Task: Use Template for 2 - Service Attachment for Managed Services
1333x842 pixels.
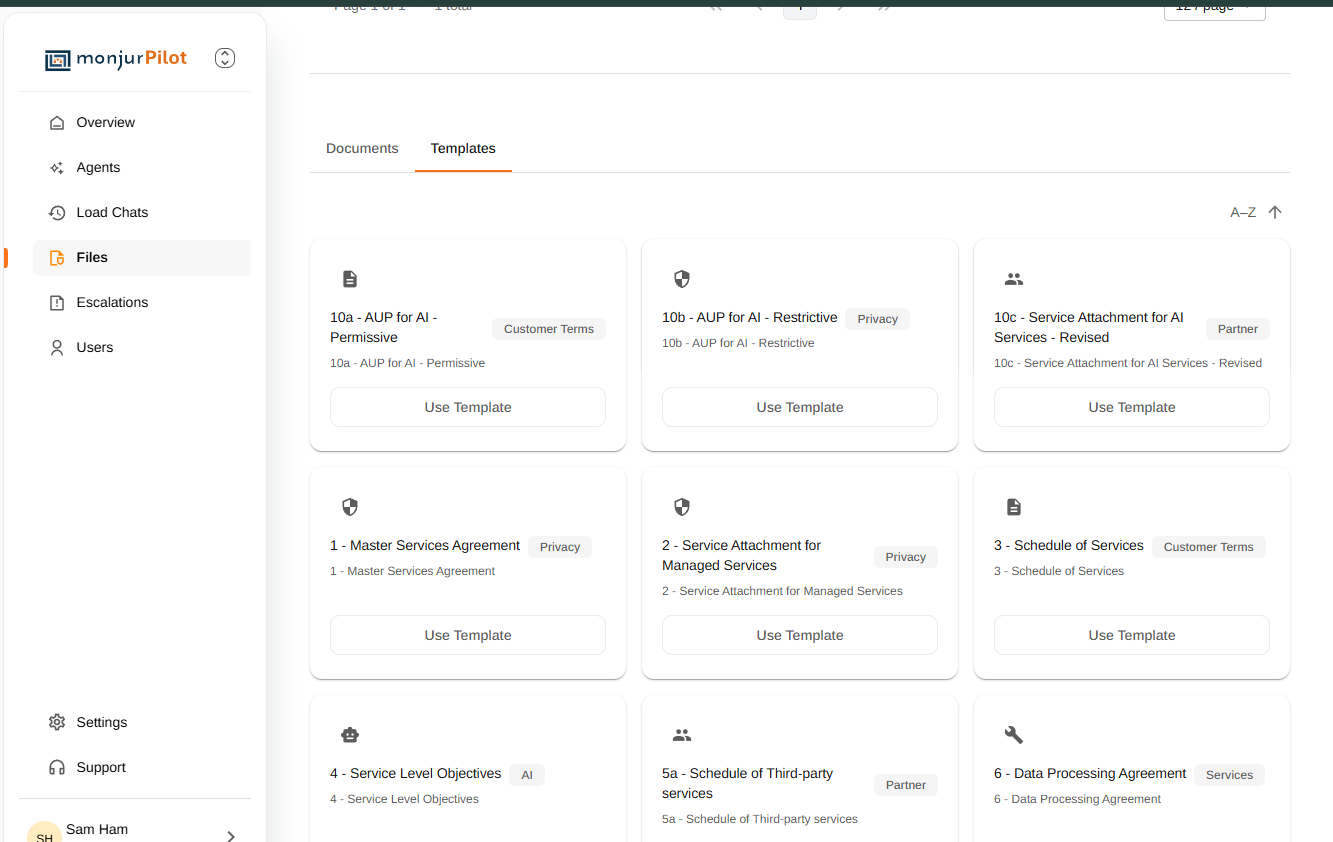Action: click(800, 635)
